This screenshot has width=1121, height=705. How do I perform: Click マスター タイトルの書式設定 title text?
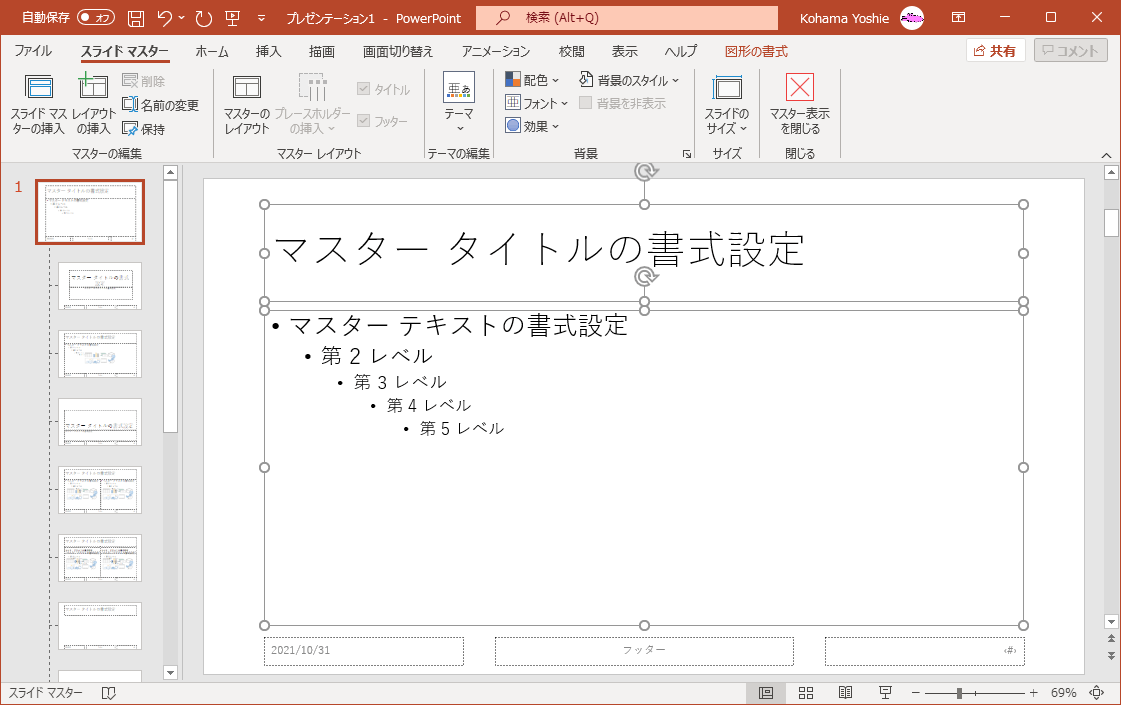(539, 250)
